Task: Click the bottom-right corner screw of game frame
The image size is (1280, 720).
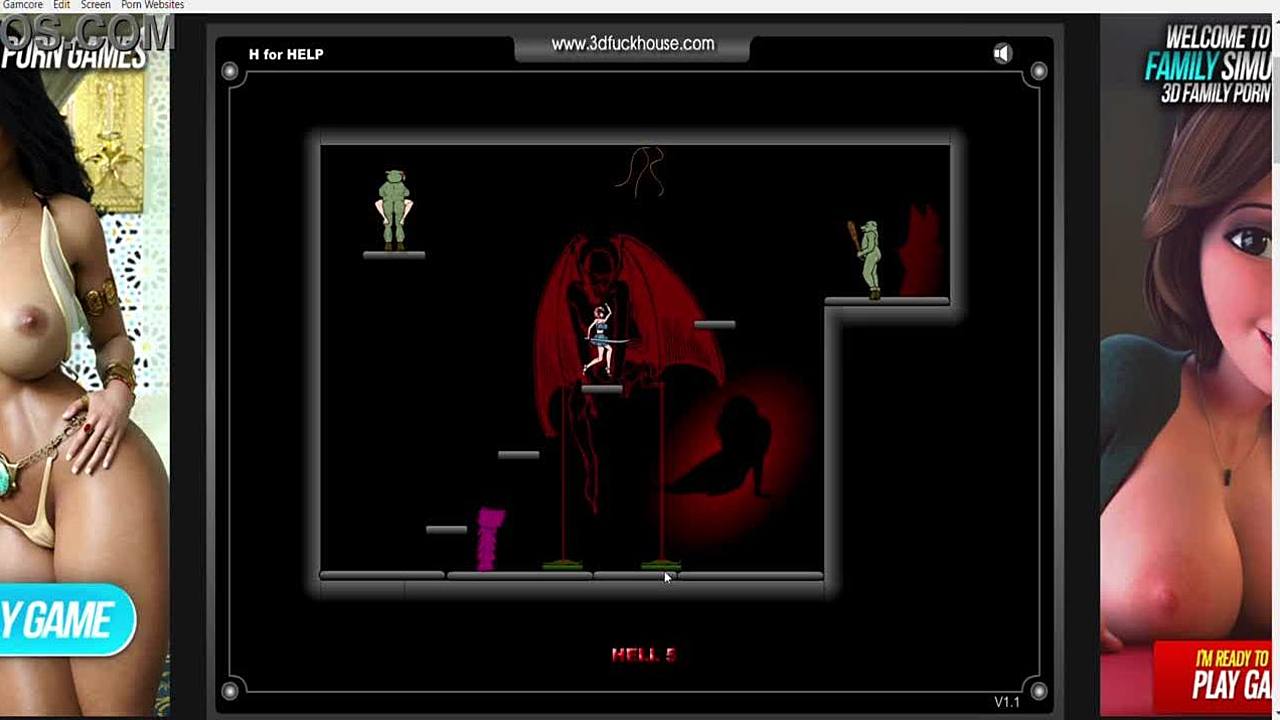Action: click(1038, 690)
